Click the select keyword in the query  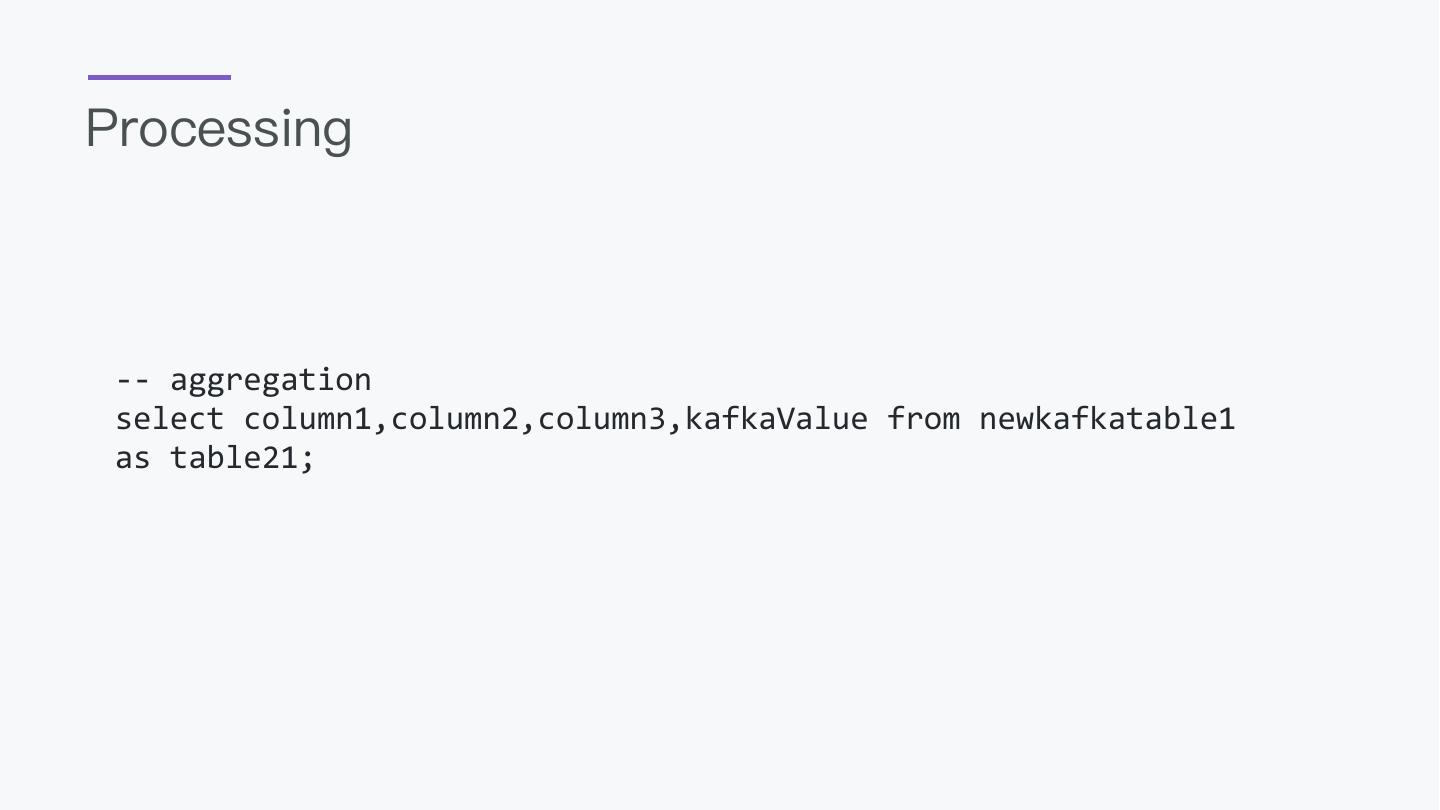pyautogui.click(x=170, y=419)
